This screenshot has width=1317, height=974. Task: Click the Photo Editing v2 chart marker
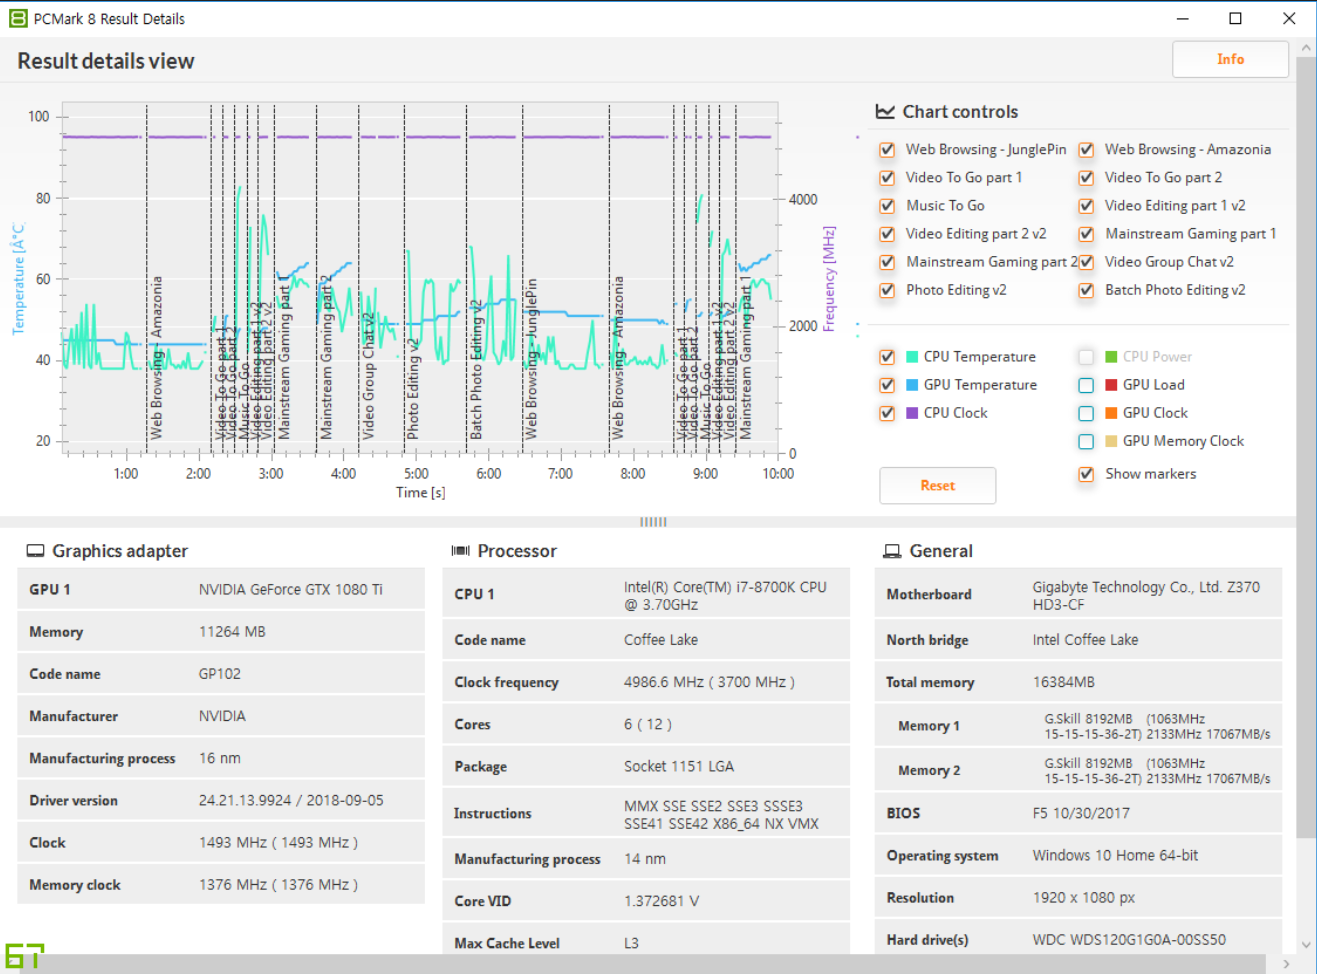pyautogui.click(x=412, y=388)
